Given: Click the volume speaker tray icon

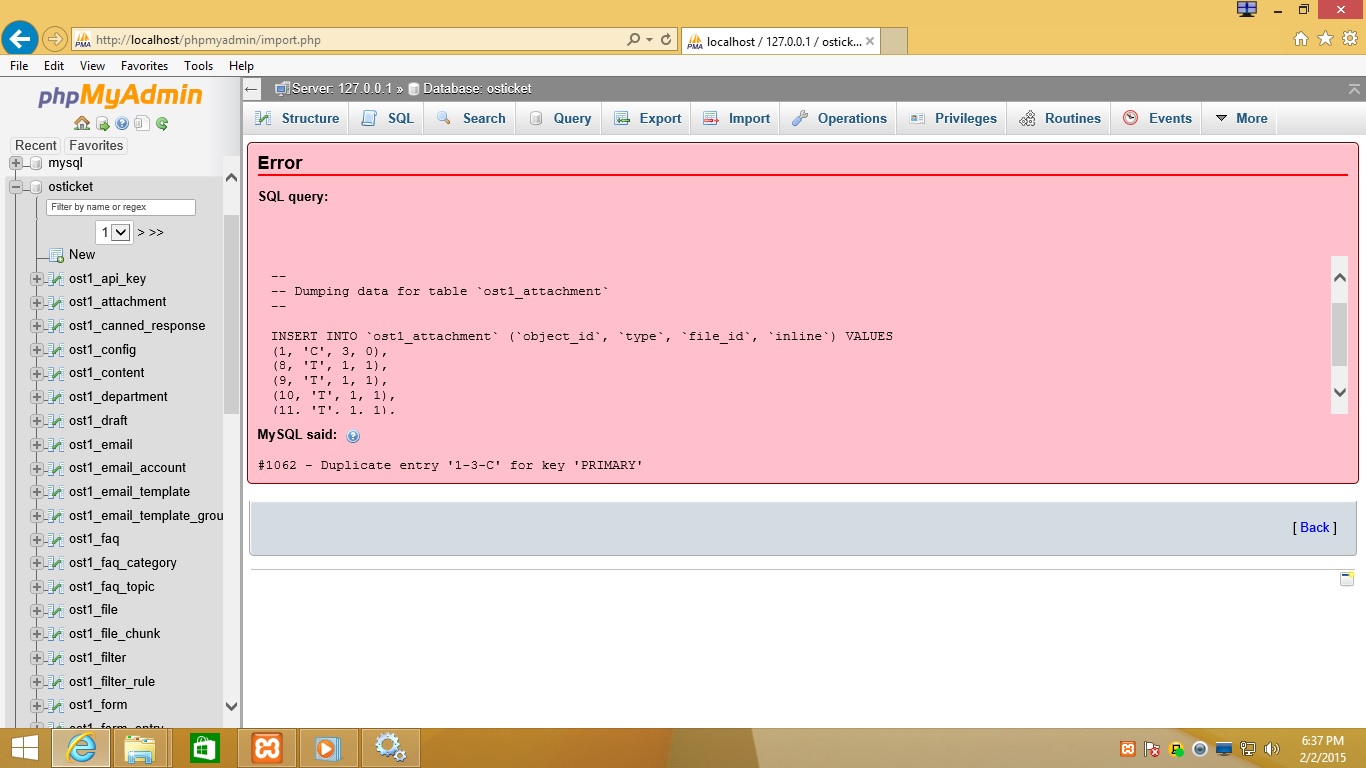Looking at the screenshot, I should [1271, 749].
